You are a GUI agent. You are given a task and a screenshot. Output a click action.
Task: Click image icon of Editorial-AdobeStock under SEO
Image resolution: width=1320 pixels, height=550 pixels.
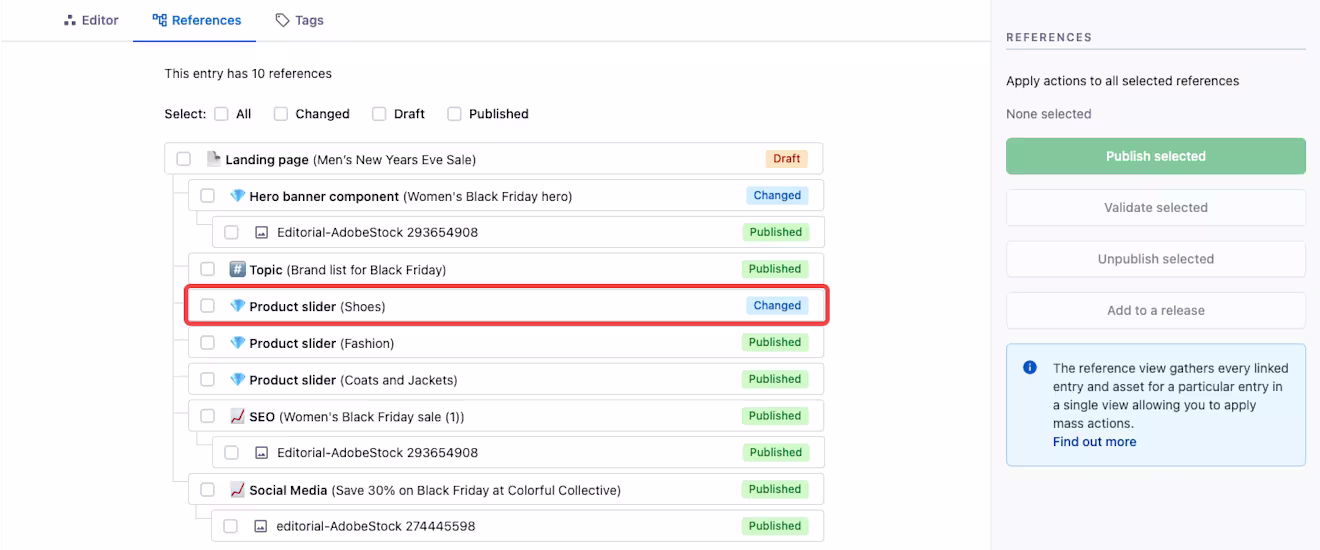pyautogui.click(x=261, y=453)
